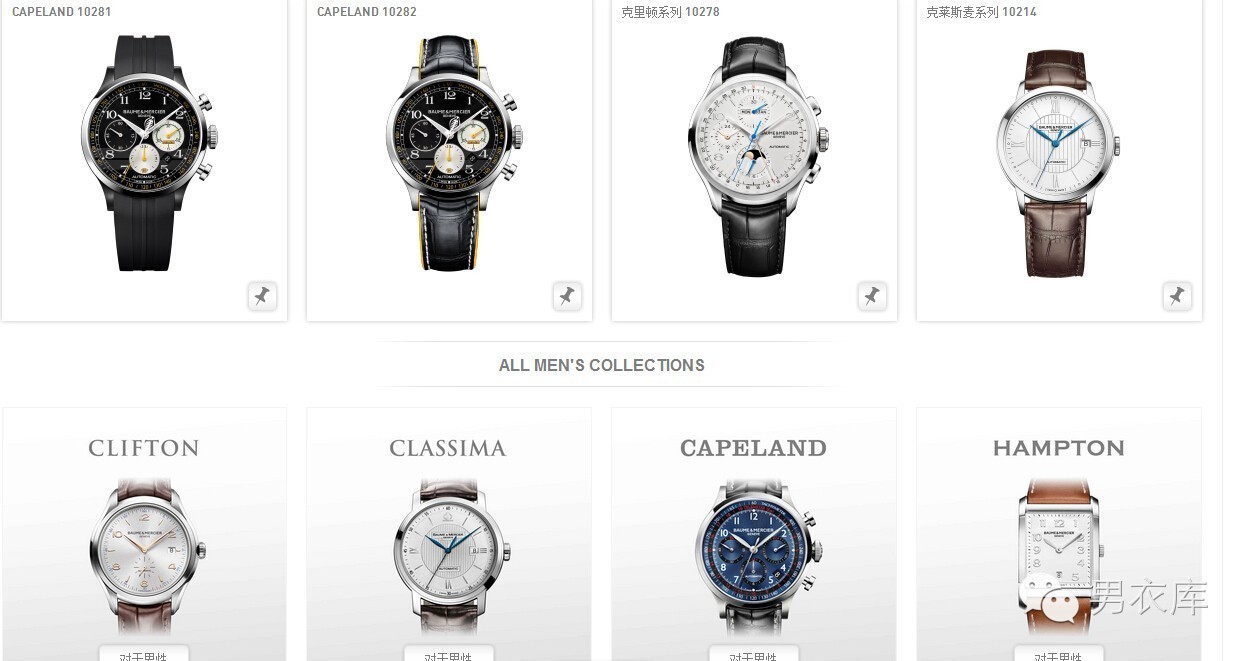Pin the Capeland 10281 watch
The height and width of the screenshot is (661, 1251).
coord(262,296)
